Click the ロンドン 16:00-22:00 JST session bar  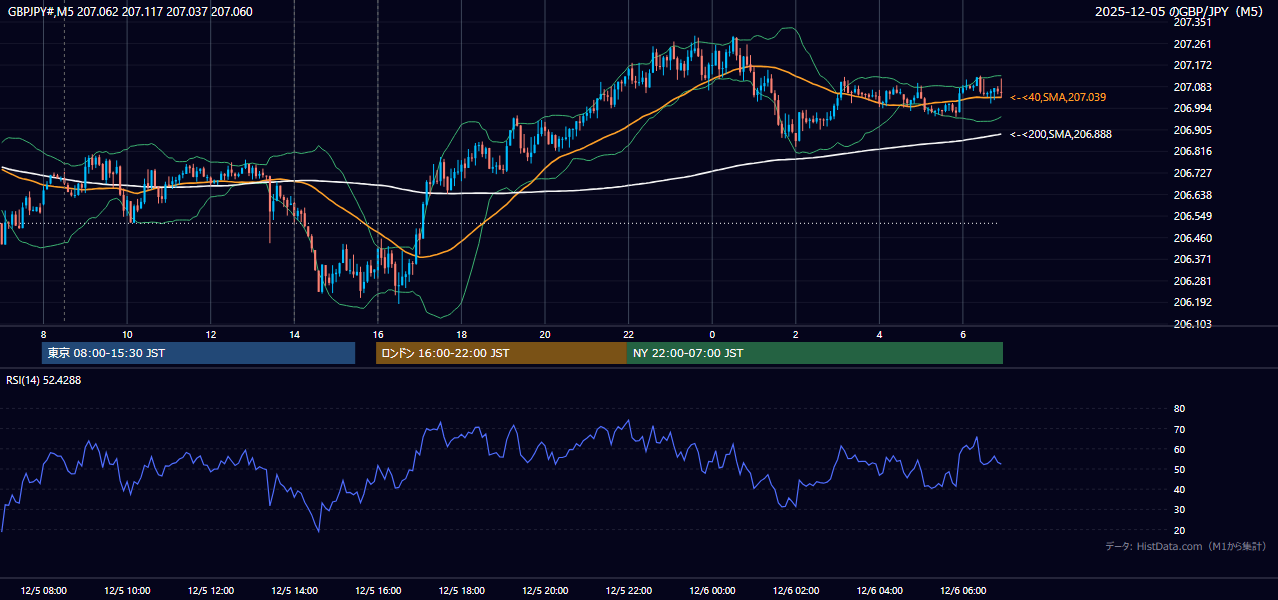(501, 353)
